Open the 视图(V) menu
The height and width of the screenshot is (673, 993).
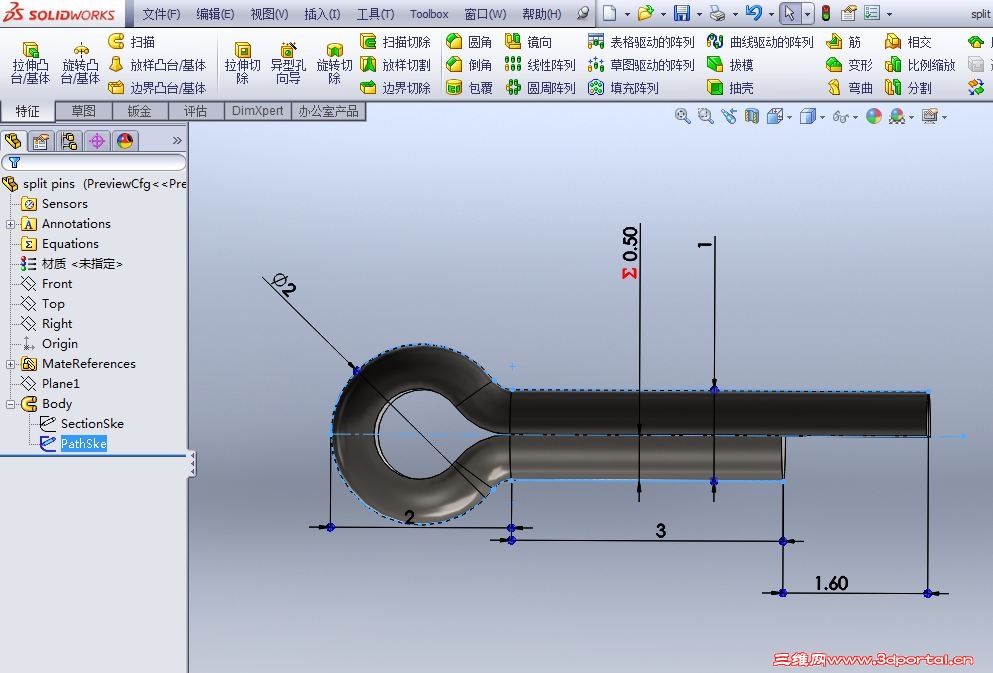269,13
